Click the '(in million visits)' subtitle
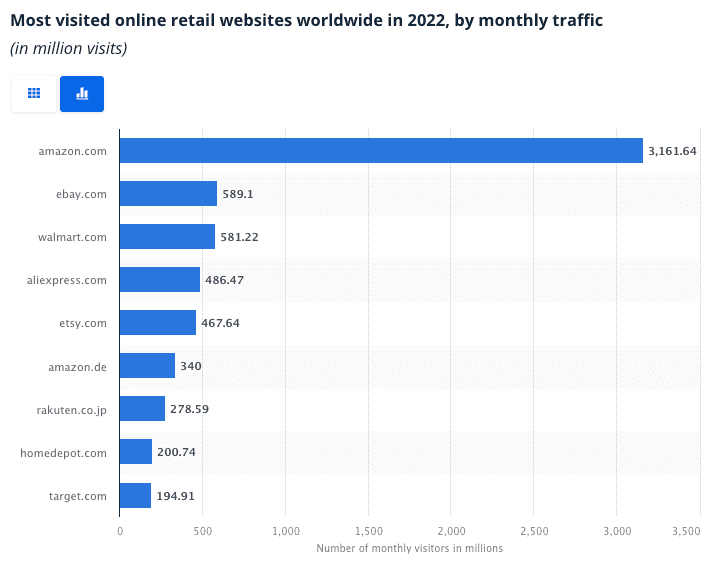Image resolution: width=724 pixels, height=572 pixels. [69, 48]
